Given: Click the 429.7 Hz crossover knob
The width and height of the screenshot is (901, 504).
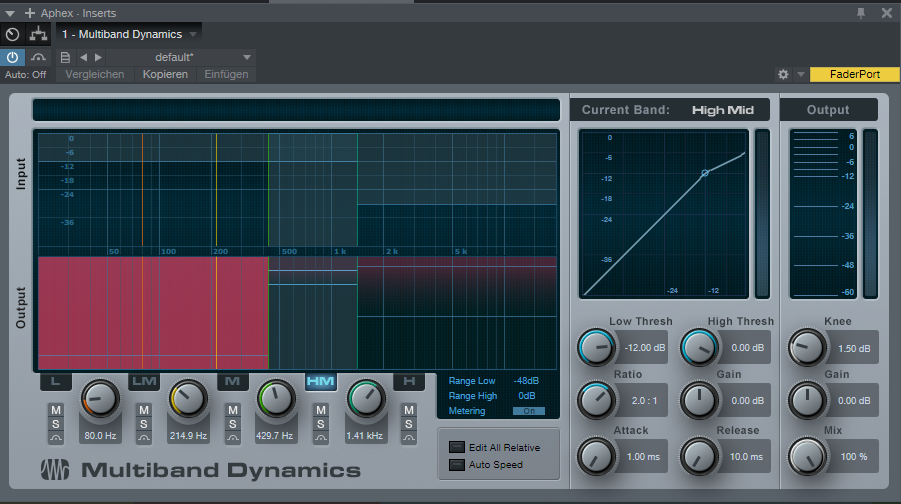Looking at the screenshot, I should point(276,399).
